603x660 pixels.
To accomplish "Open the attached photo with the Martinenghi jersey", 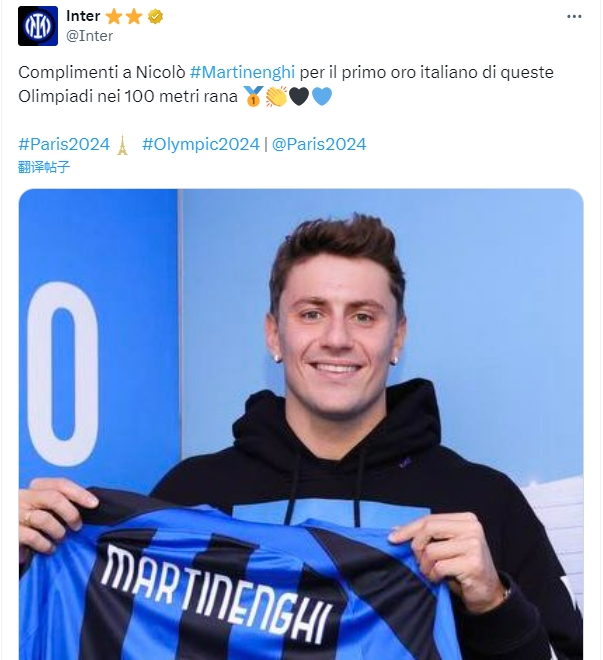I will point(301,424).
